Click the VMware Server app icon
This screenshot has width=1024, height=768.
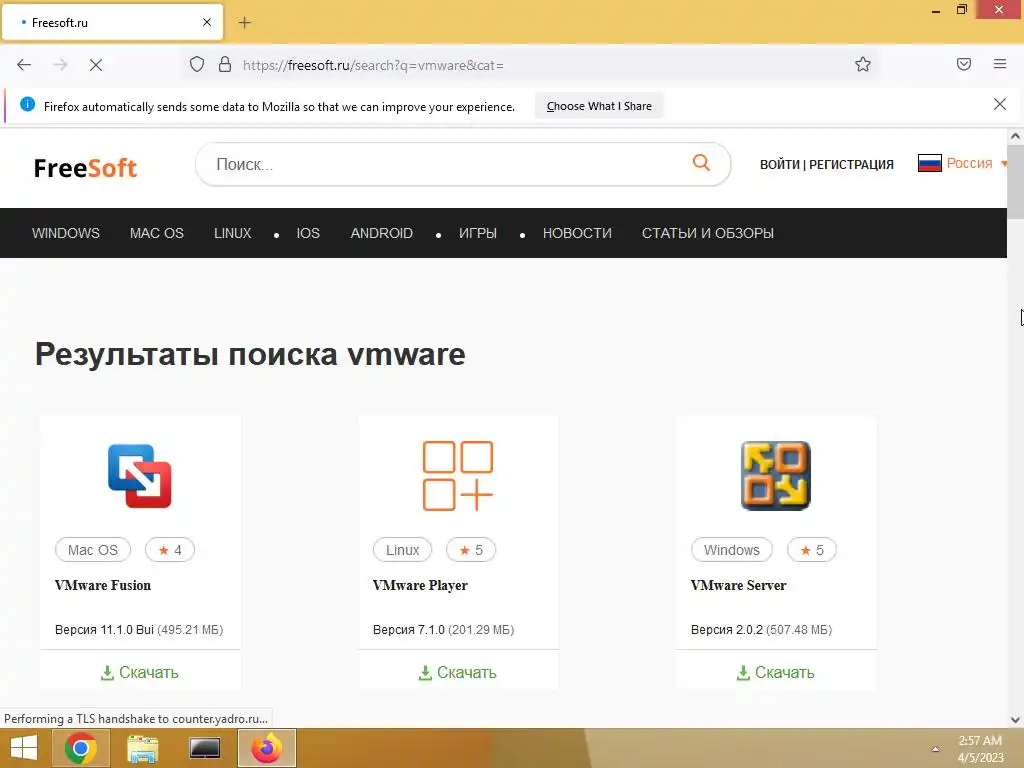coord(776,476)
